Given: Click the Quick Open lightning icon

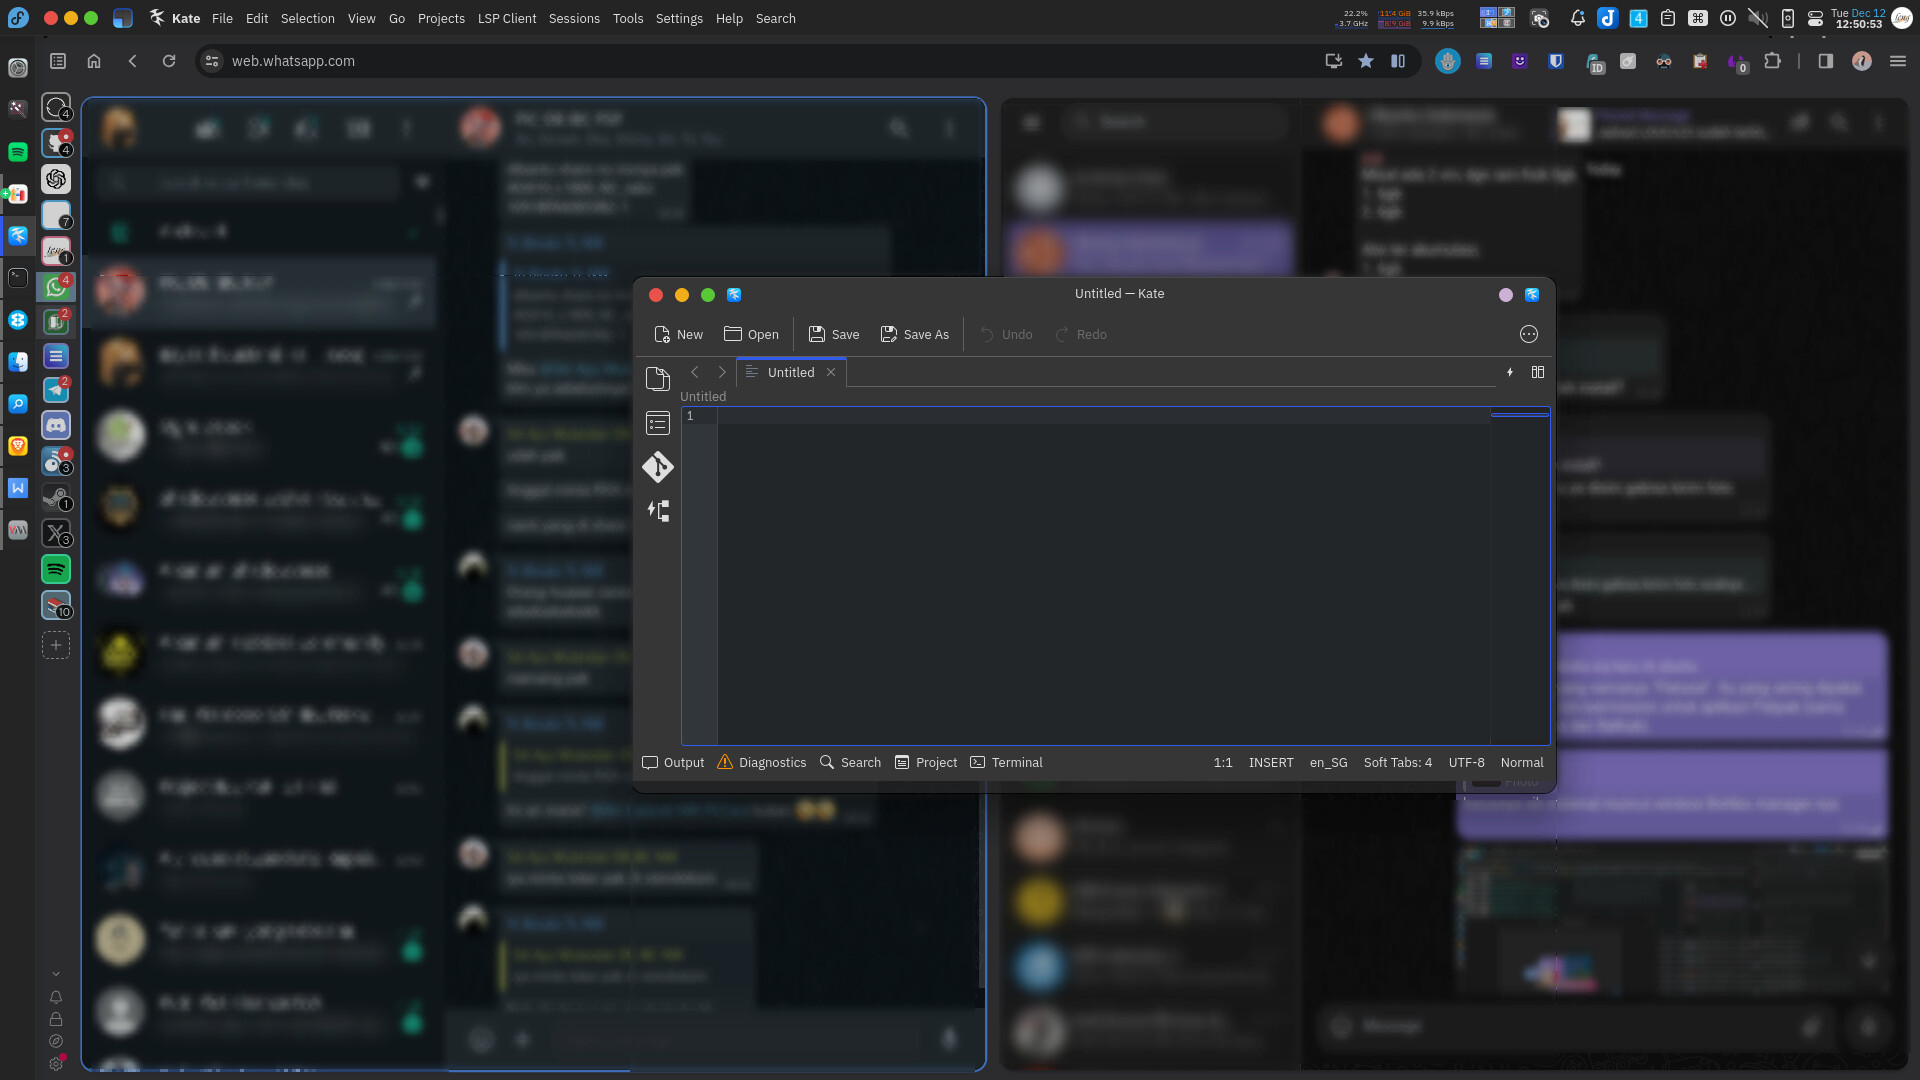Looking at the screenshot, I should pyautogui.click(x=1510, y=372).
